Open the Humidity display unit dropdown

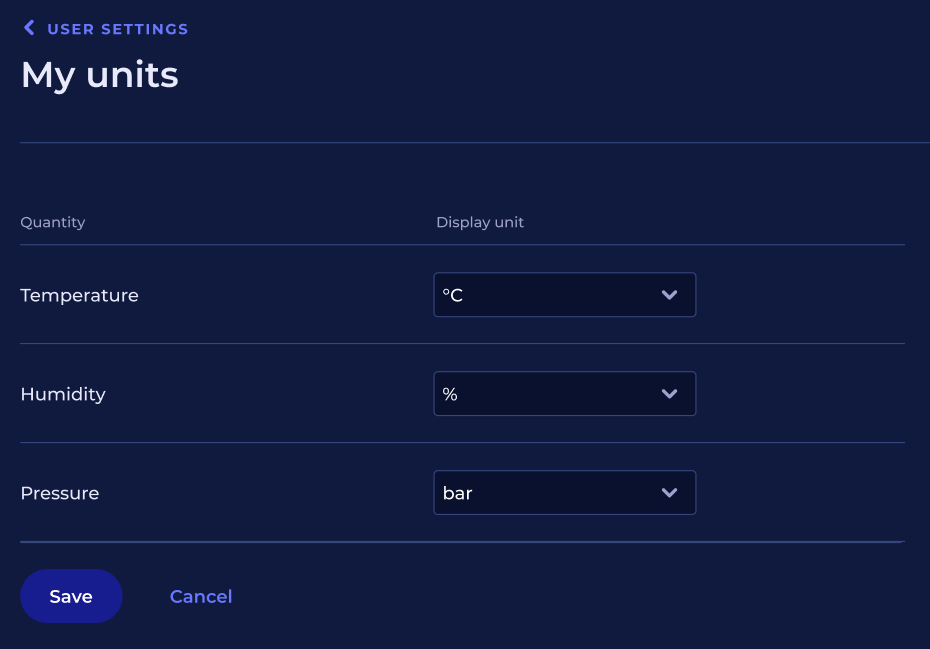pos(564,394)
